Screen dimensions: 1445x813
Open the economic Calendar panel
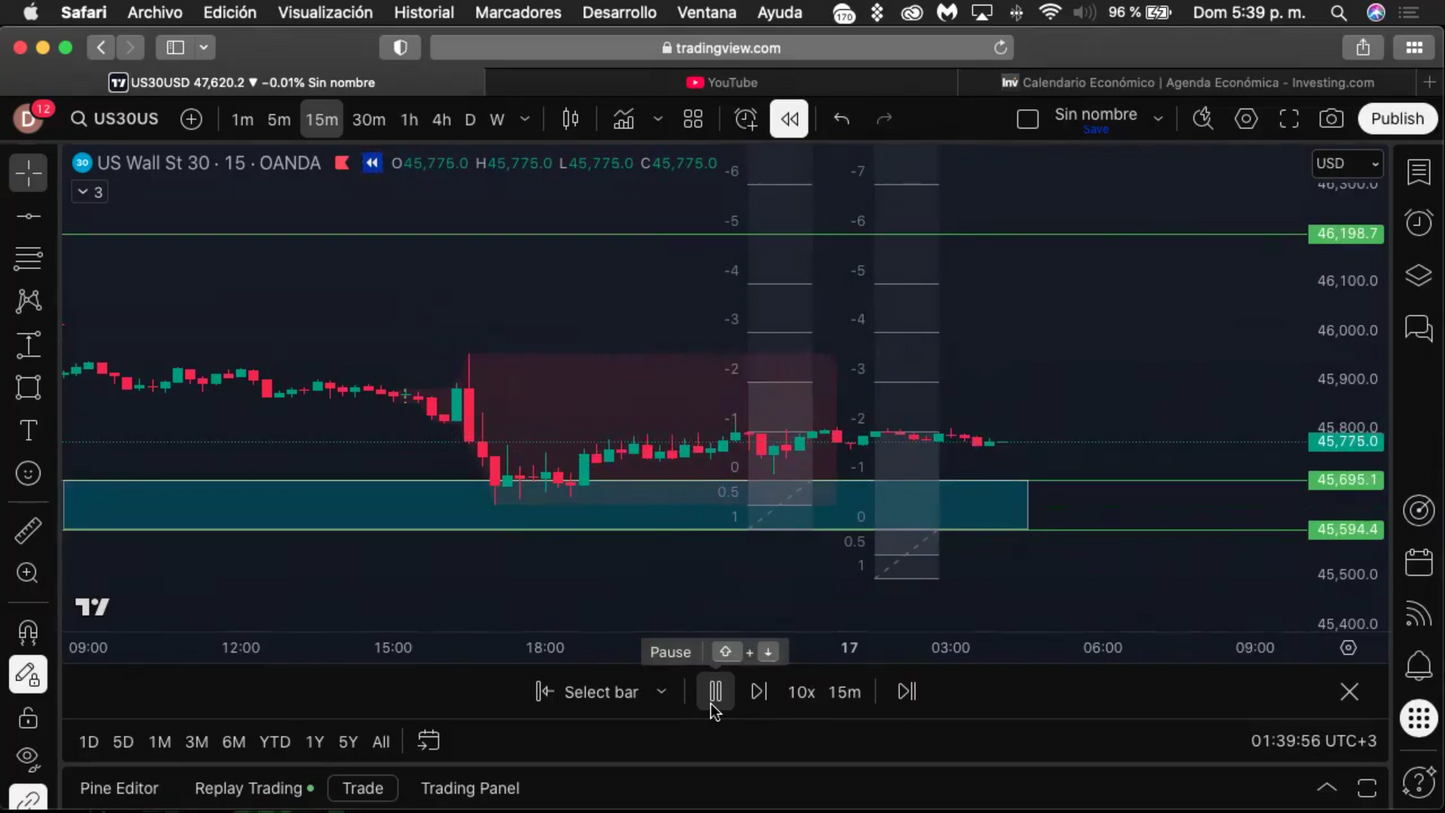pyautogui.click(x=1419, y=563)
